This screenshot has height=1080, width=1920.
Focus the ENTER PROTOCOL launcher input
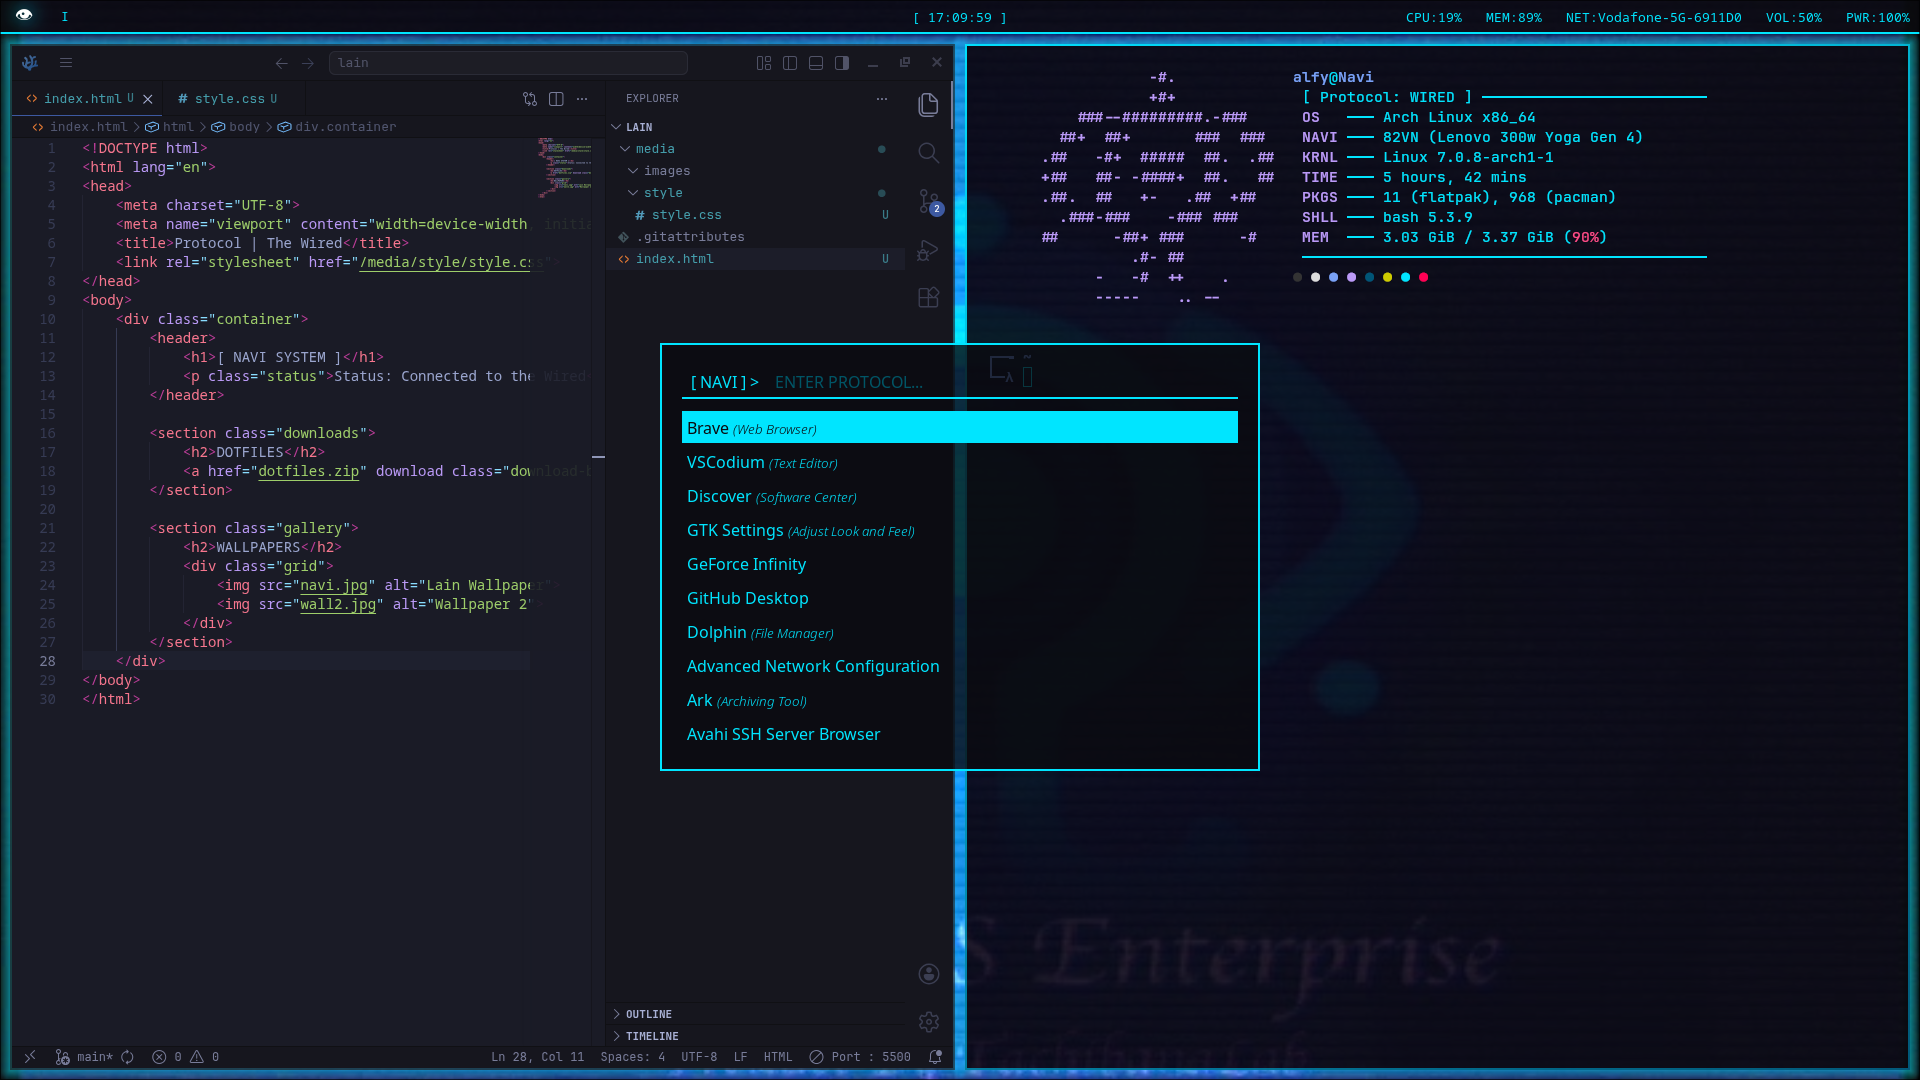click(1005, 382)
